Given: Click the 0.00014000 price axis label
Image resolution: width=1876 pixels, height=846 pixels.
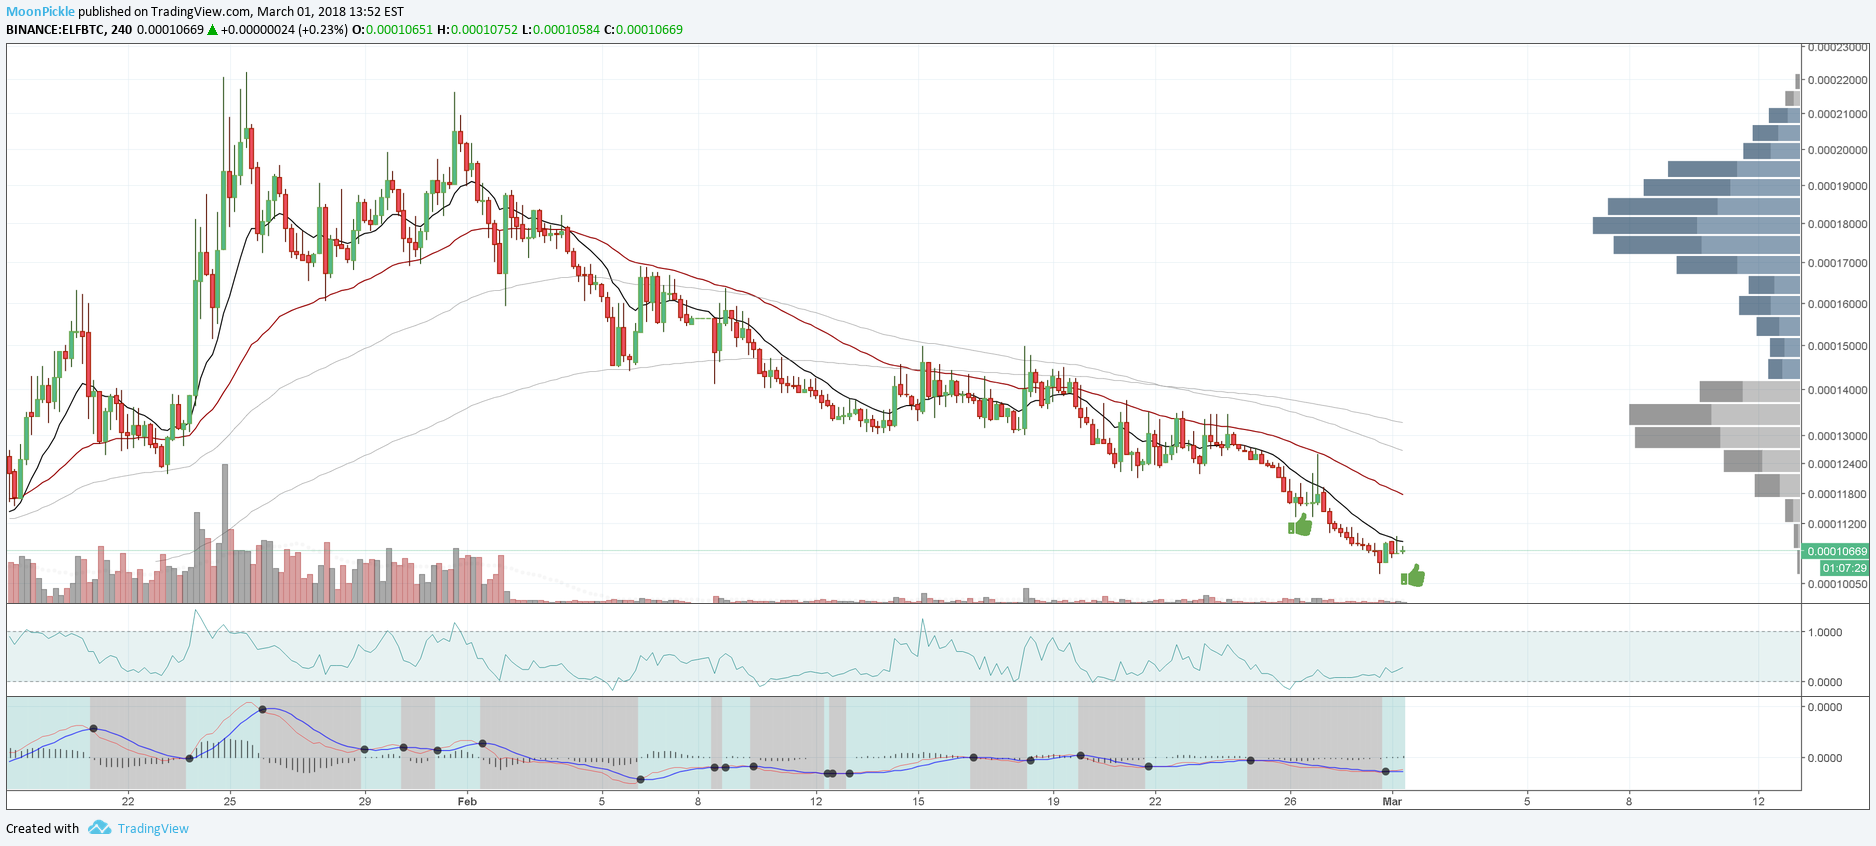Looking at the screenshot, I should click(1837, 390).
